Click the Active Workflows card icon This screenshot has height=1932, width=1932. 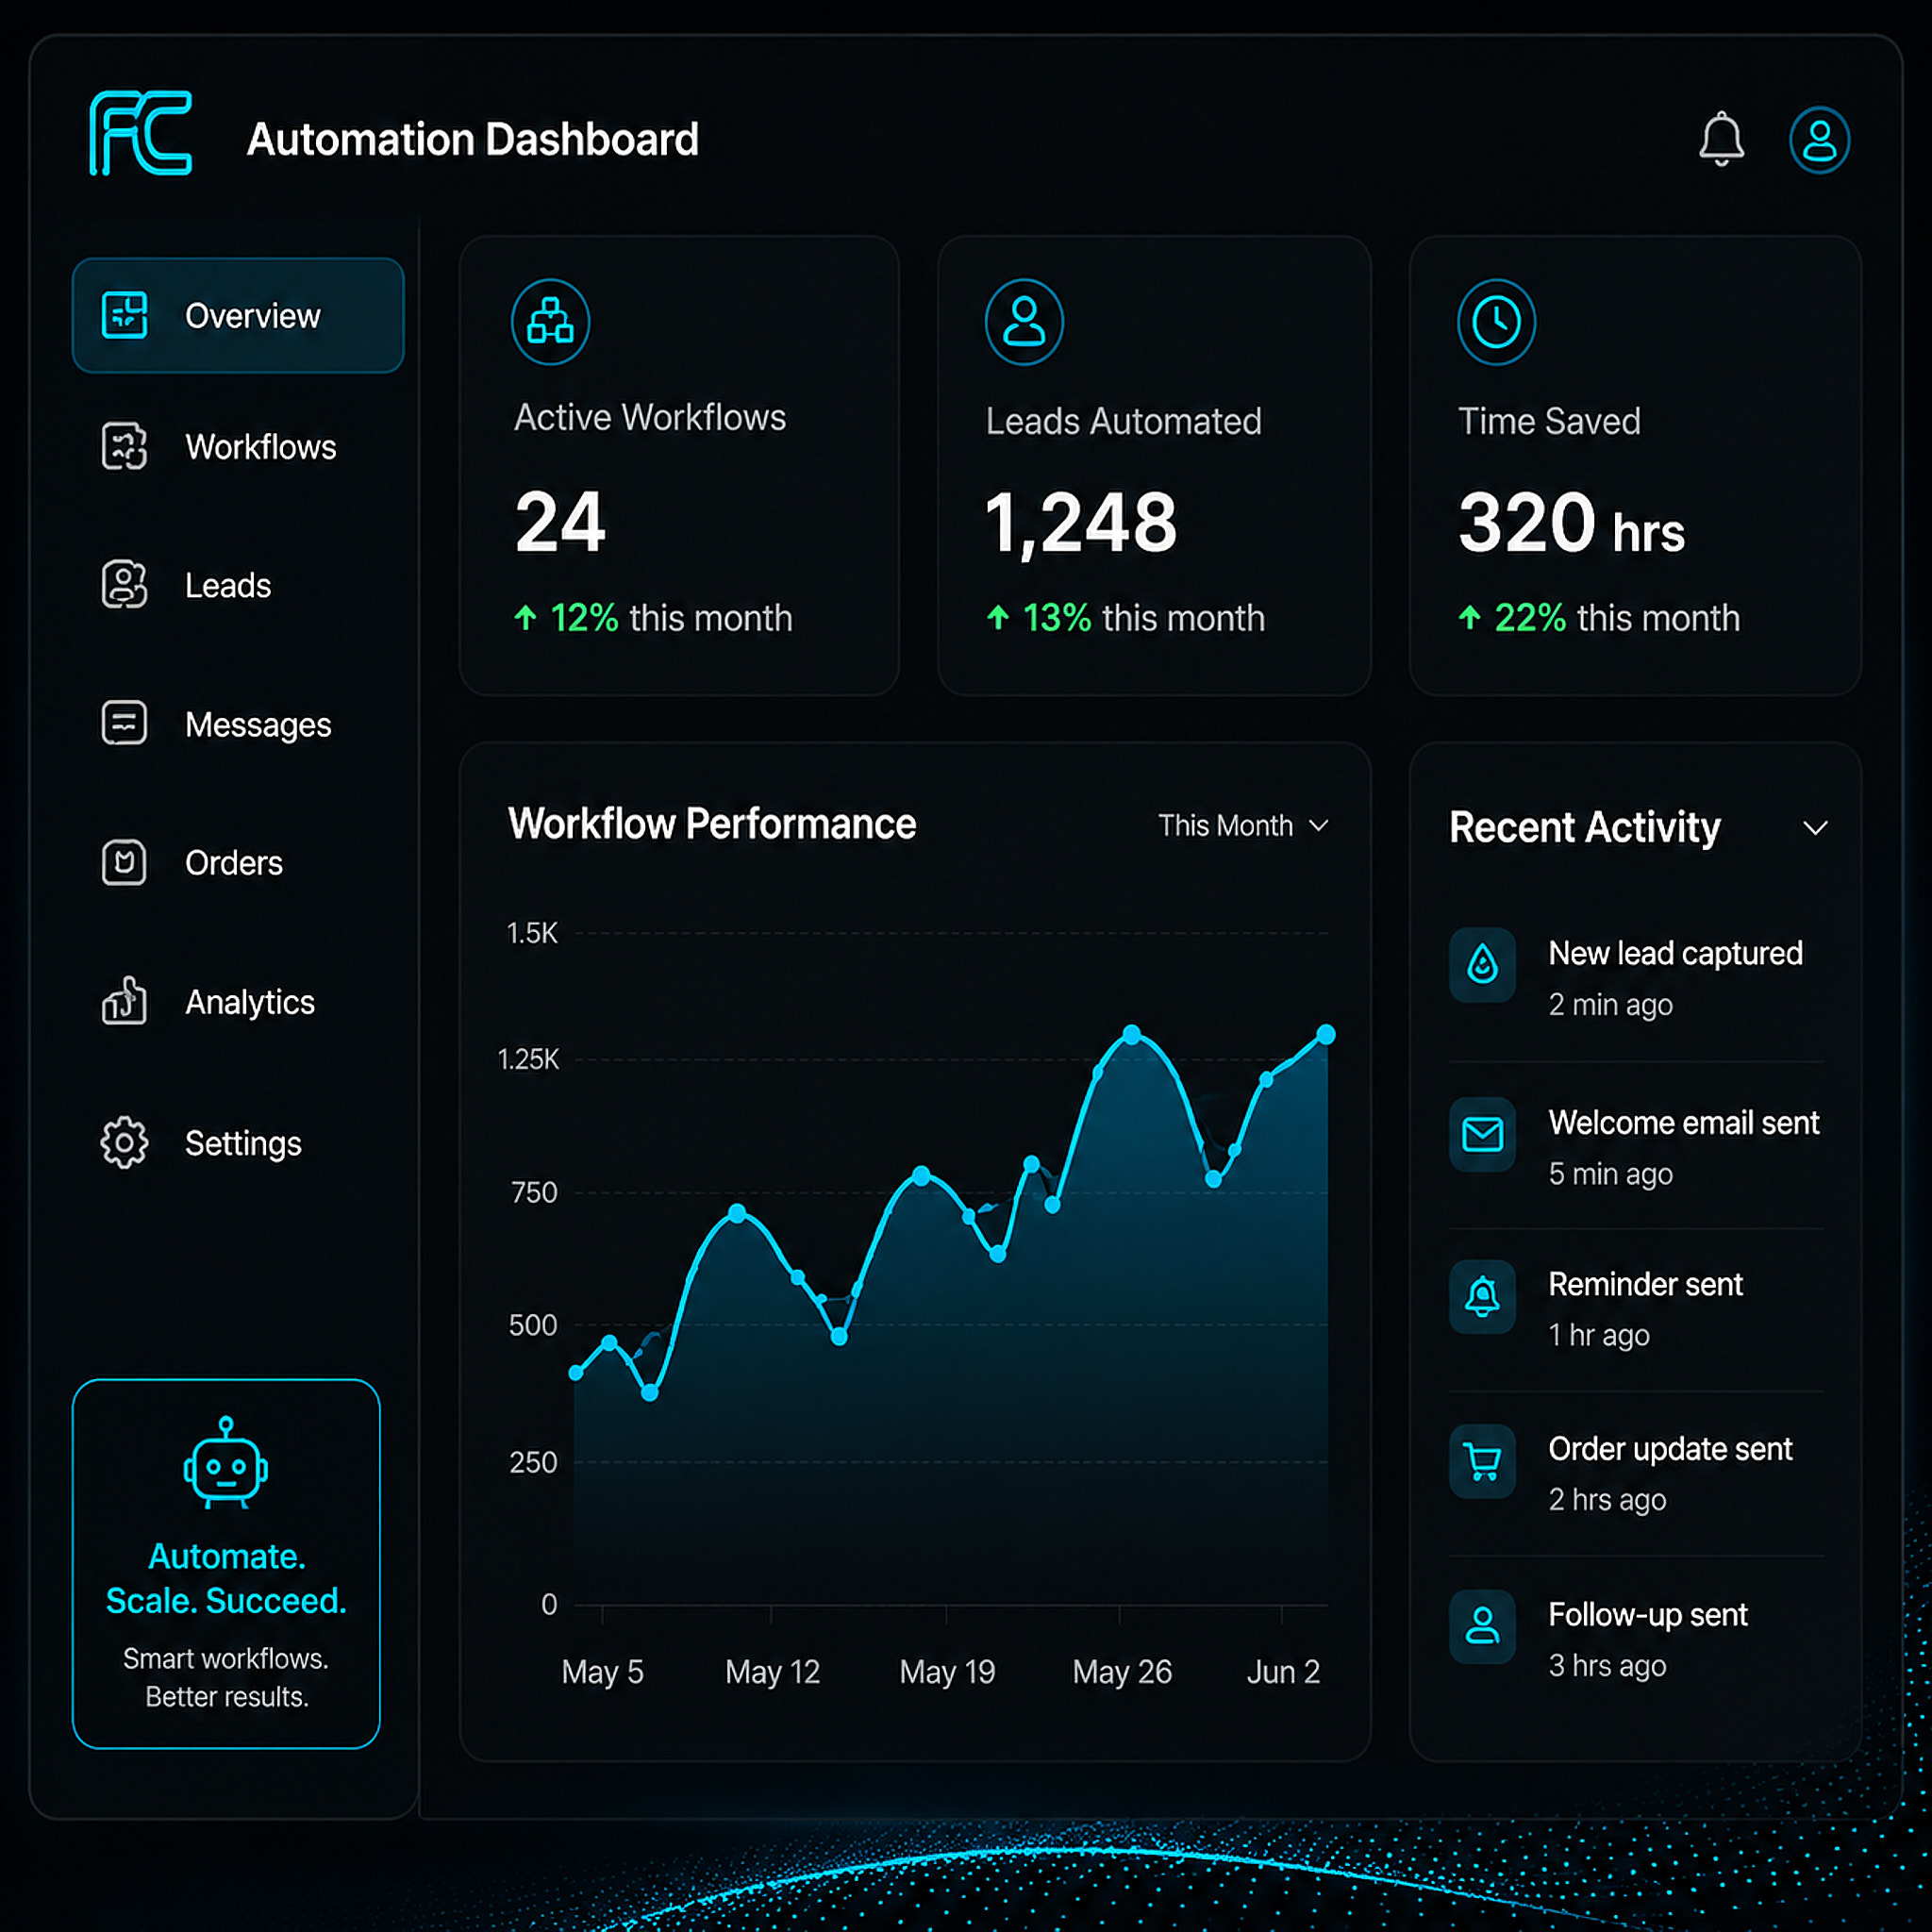550,322
